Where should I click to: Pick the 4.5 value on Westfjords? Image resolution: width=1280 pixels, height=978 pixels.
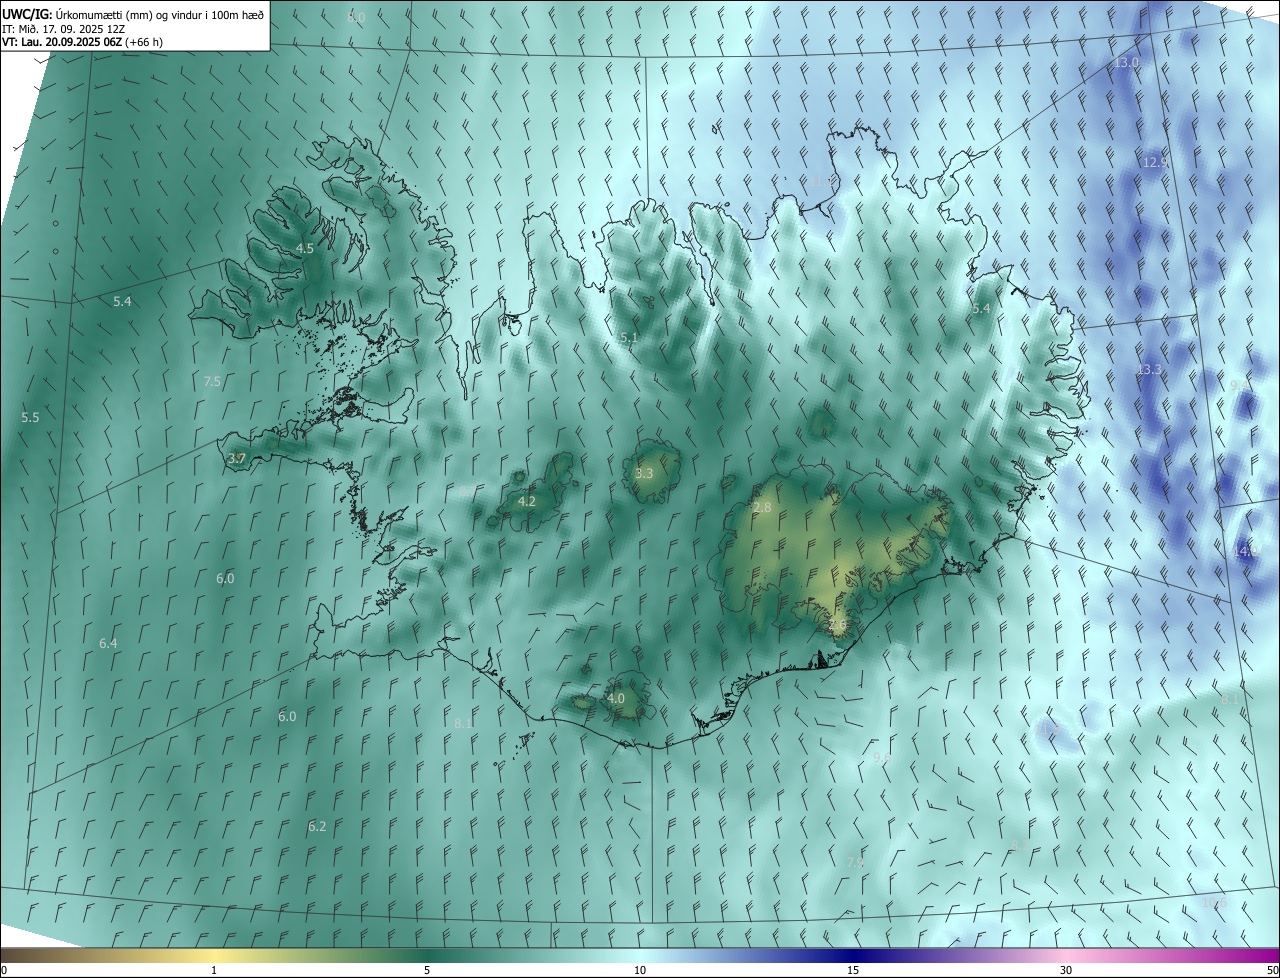coord(305,248)
